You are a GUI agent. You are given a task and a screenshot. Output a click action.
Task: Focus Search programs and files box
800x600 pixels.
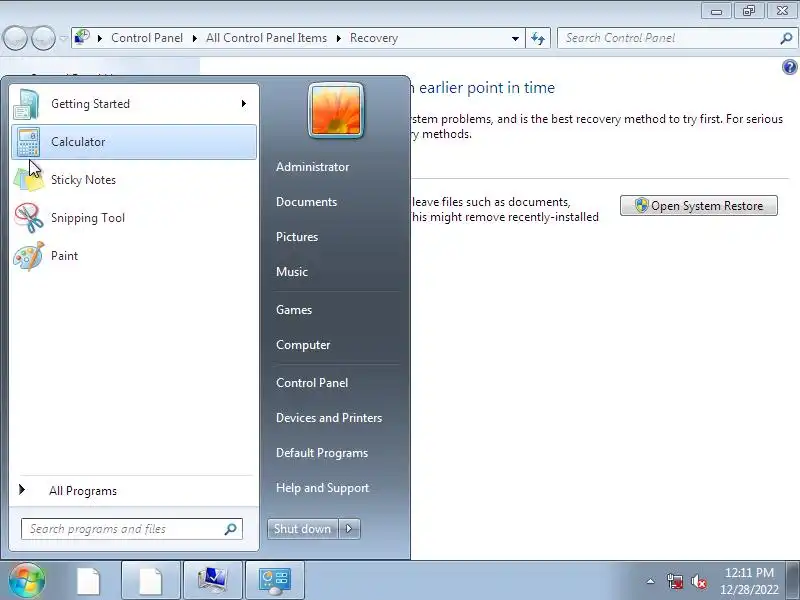pyautogui.click(x=132, y=529)
